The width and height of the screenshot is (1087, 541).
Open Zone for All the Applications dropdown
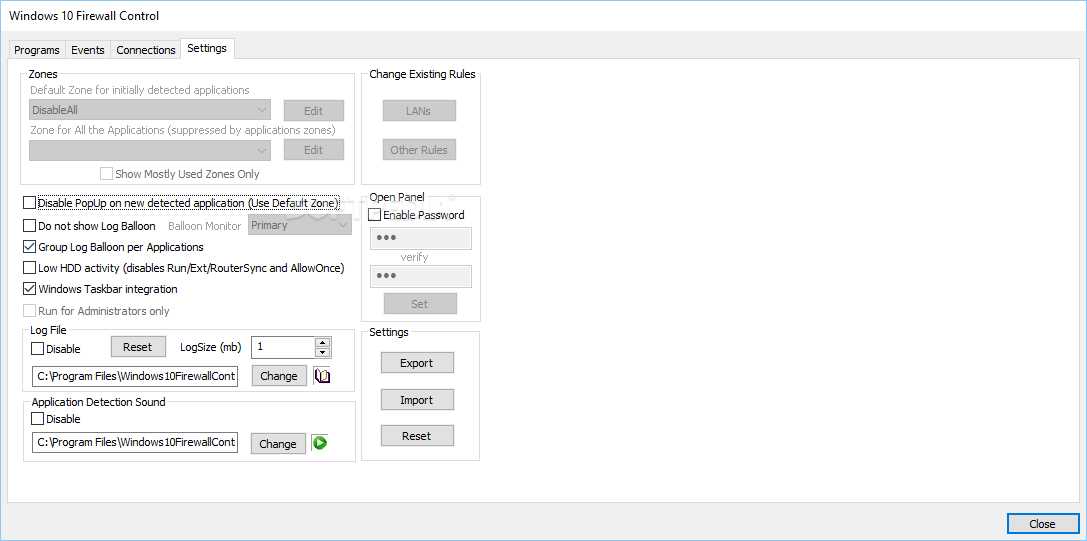(150, 150)
